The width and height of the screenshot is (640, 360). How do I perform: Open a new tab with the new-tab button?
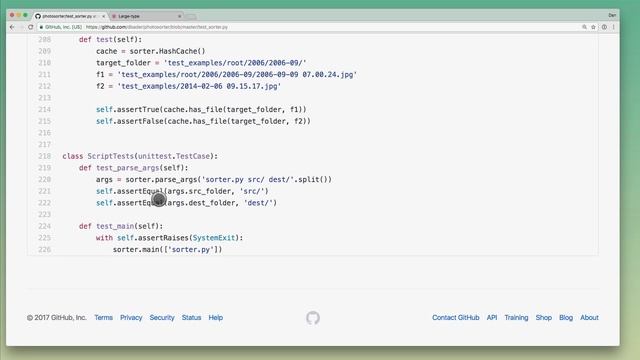(x=191, y=16)
